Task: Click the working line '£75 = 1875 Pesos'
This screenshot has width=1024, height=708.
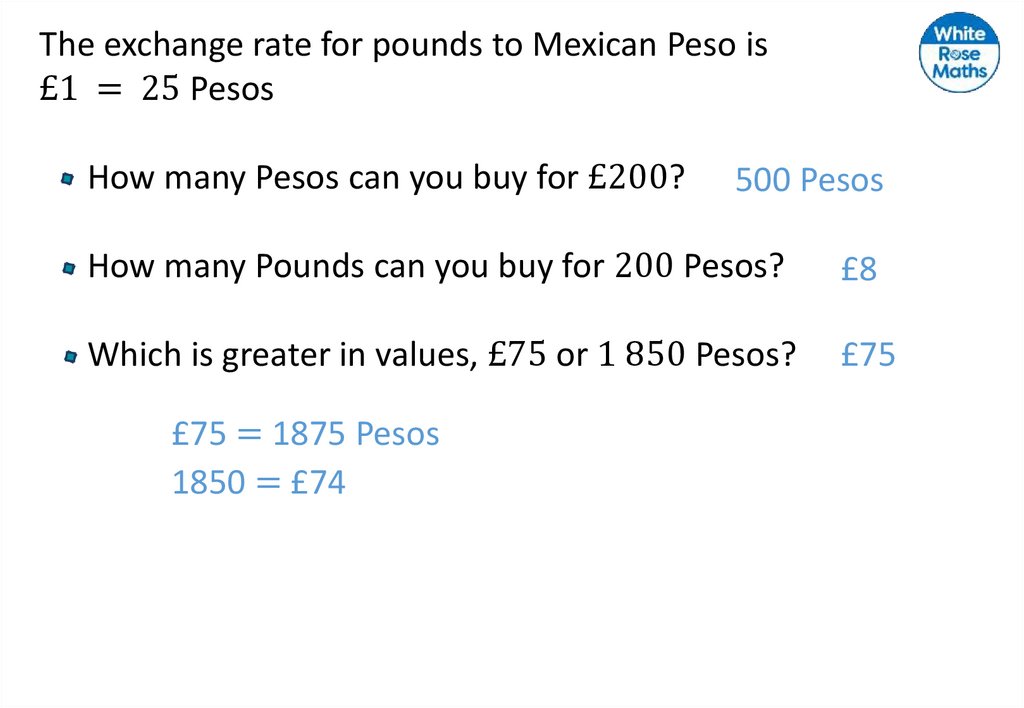Action: (305, 434)
